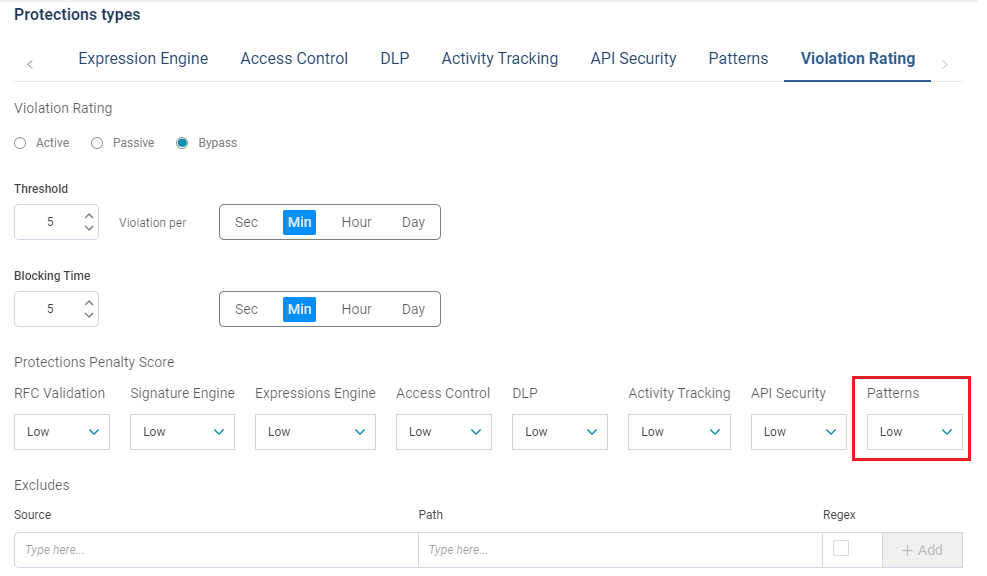Expand the Signature Engine penalty dropdown
Viewport: 987px width, 576px height.
(x=182, y=432)
